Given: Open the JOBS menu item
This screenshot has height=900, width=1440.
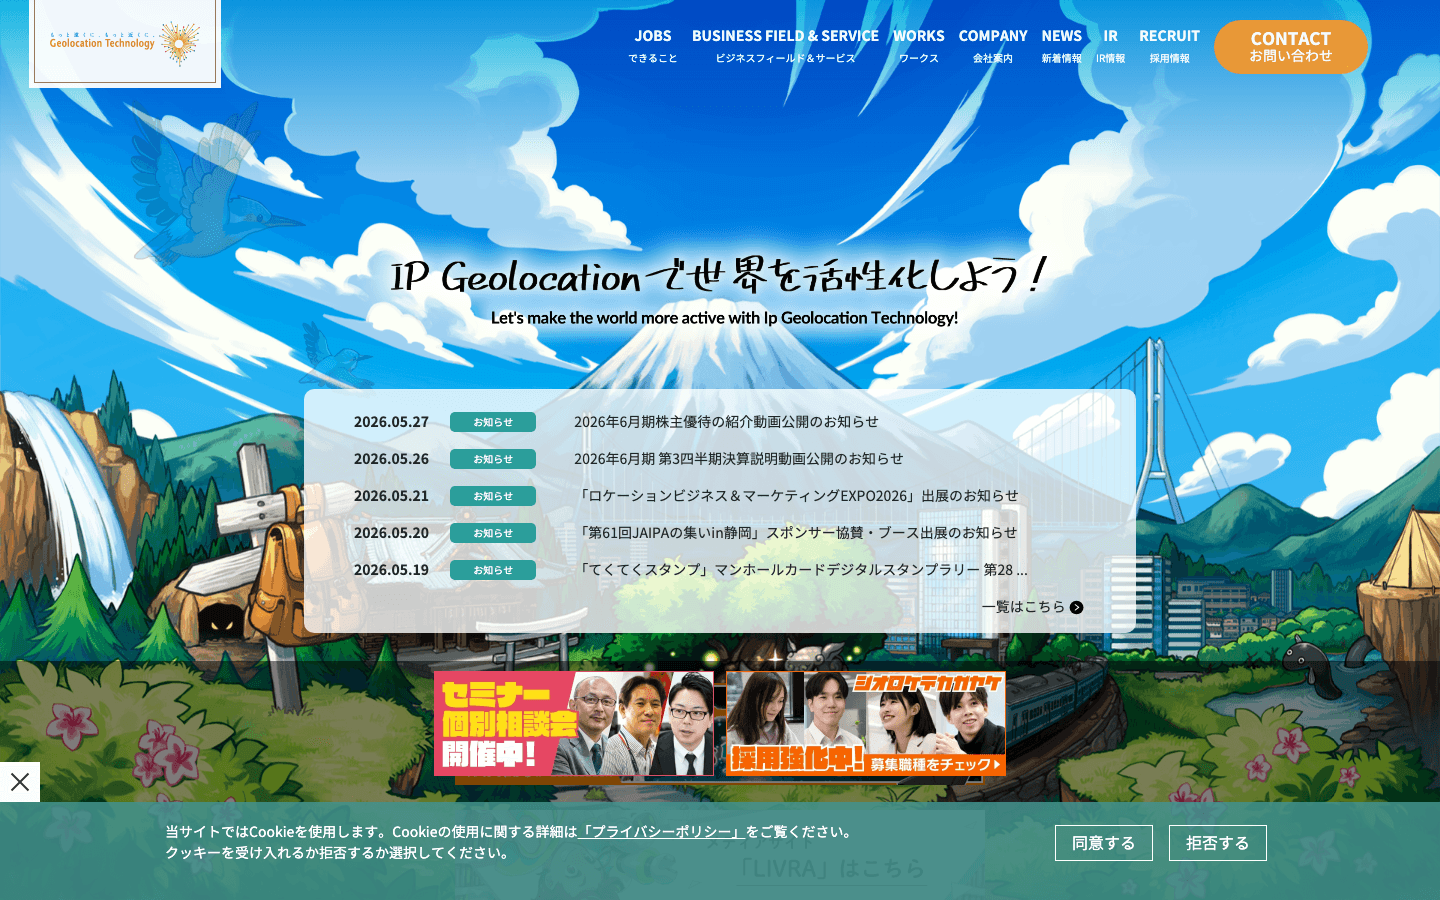Looking at the screenshot, I should [653, 46].
